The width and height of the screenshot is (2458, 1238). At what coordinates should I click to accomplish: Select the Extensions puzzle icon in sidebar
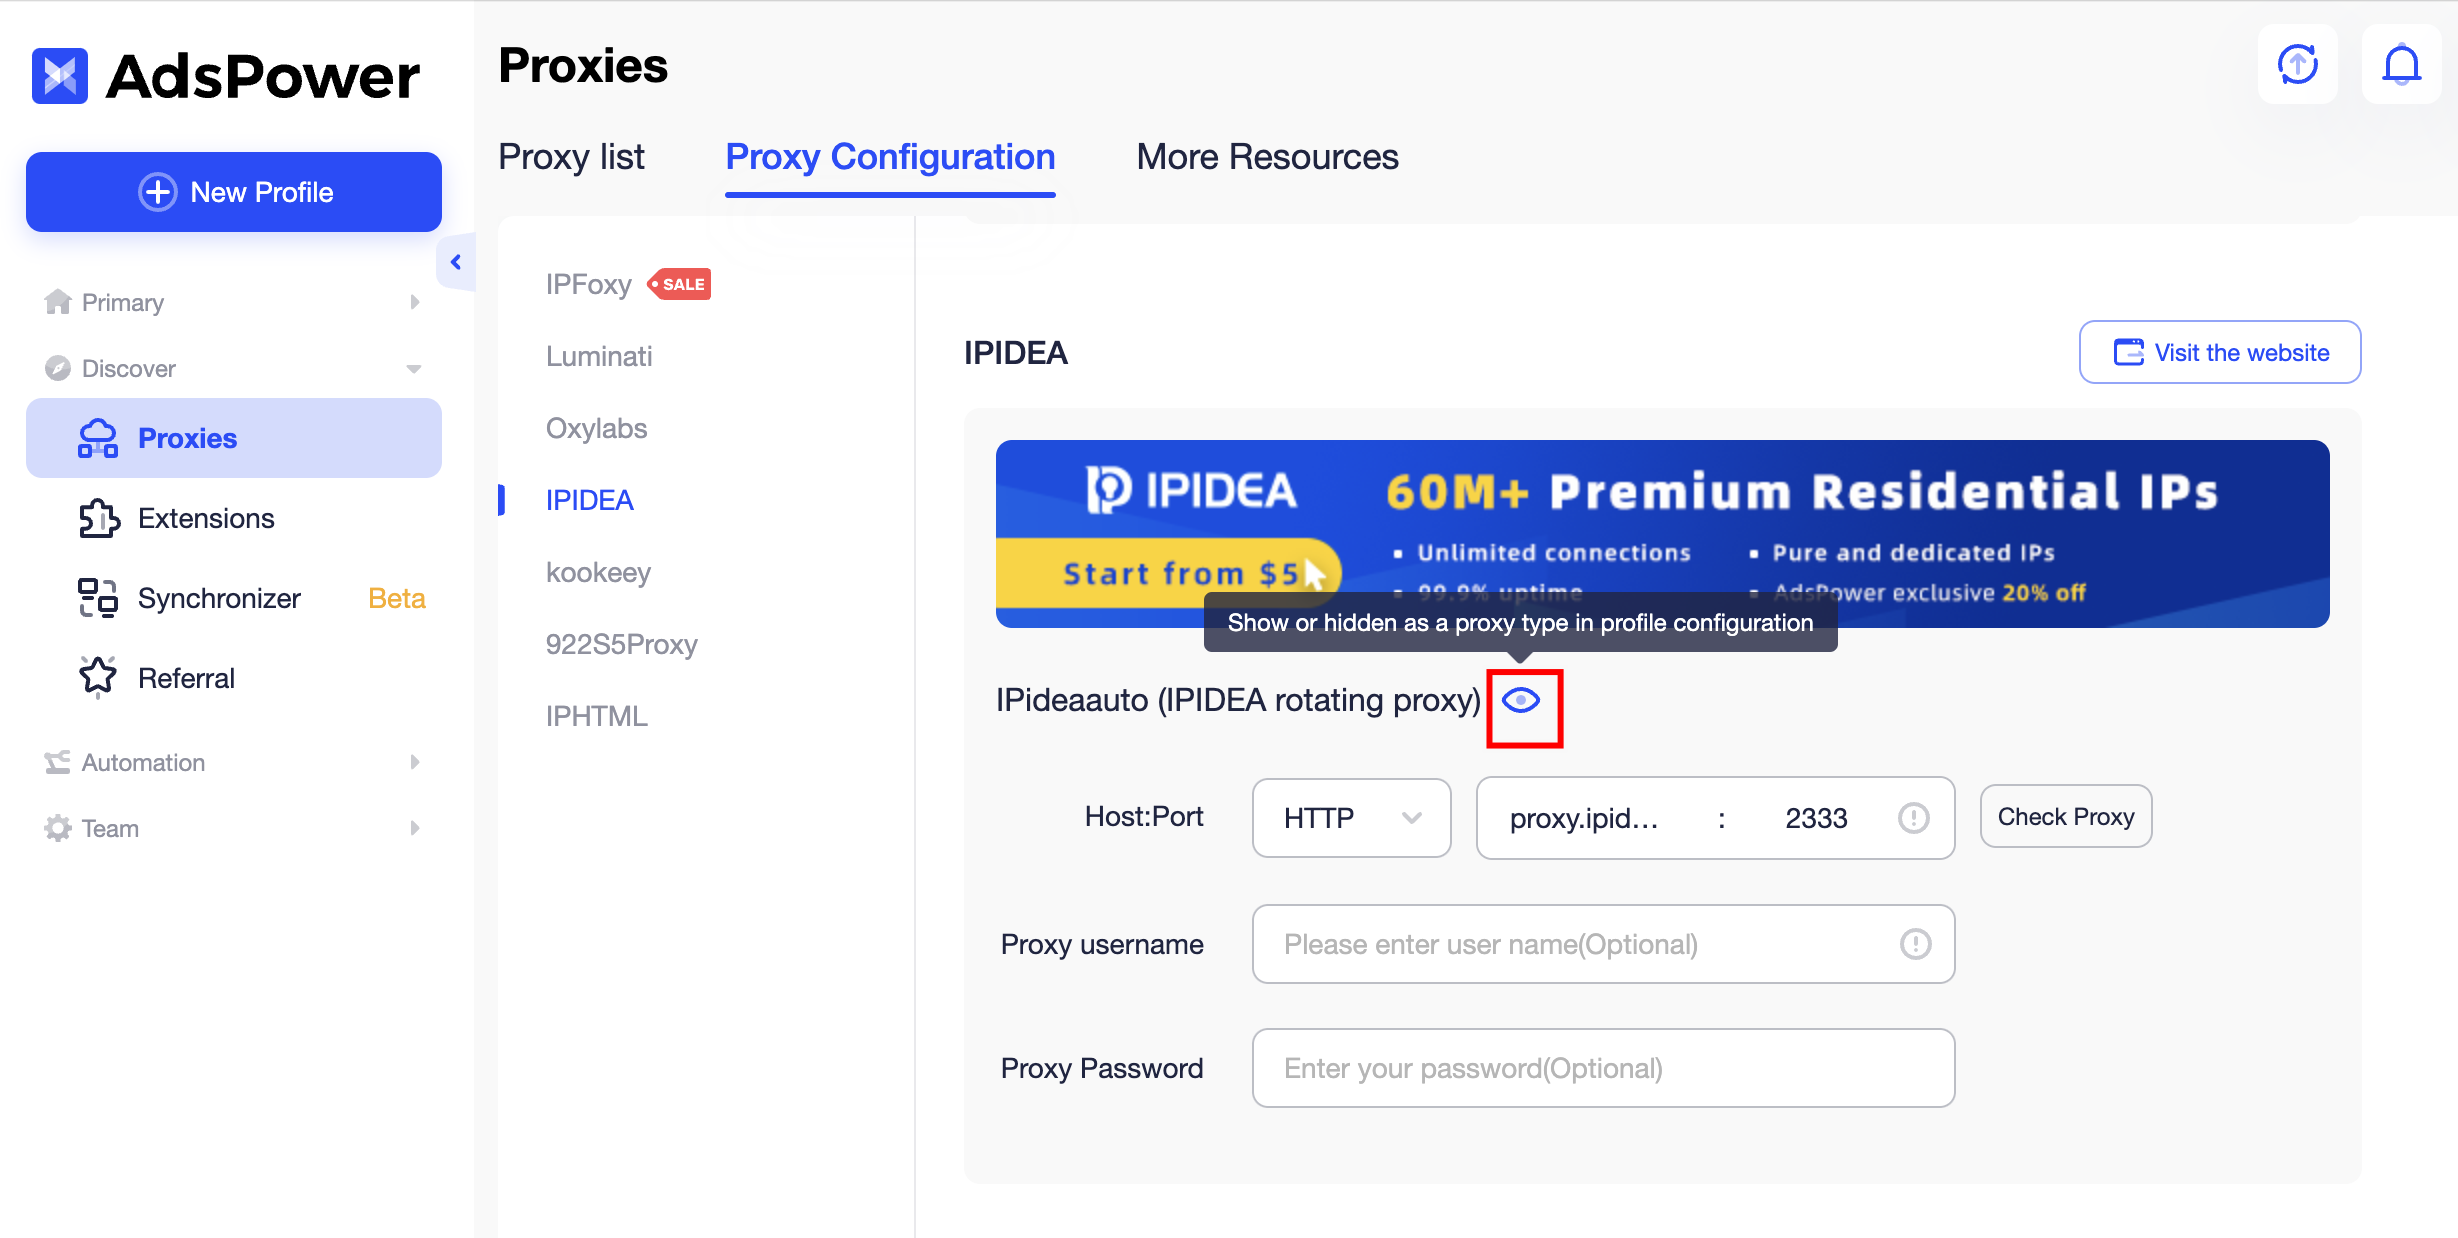point(97,517)
